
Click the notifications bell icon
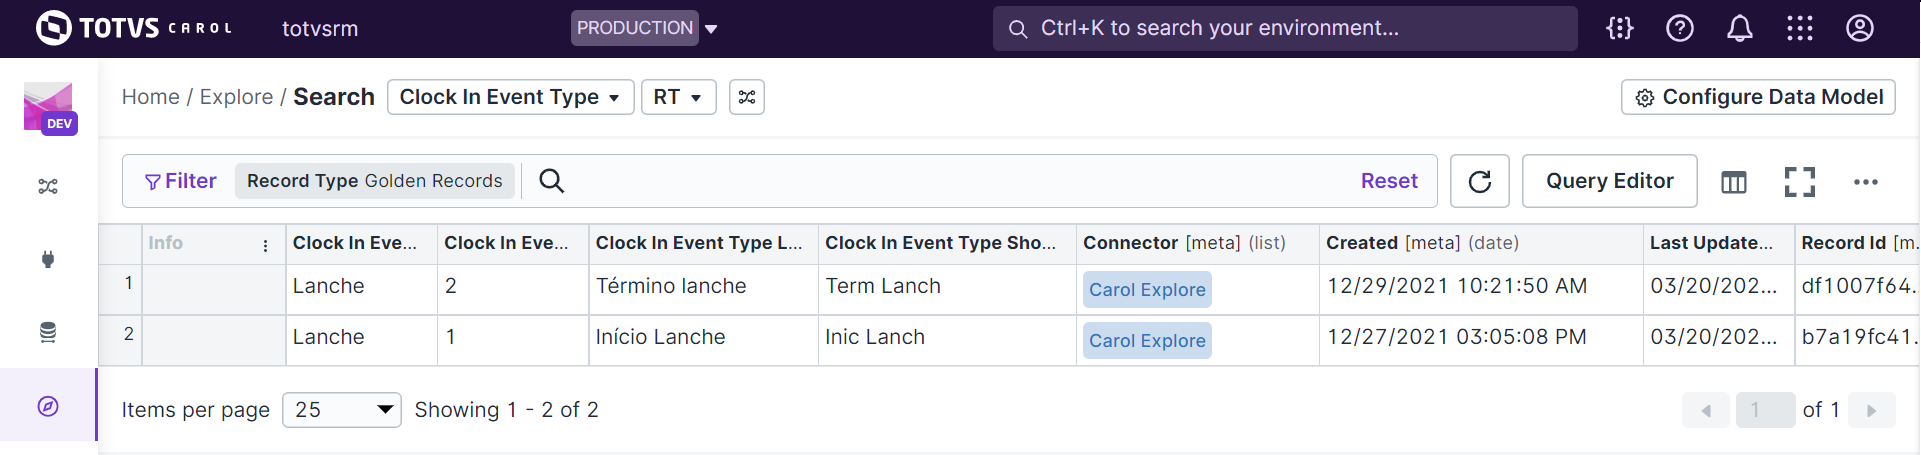click(1739, 28)
